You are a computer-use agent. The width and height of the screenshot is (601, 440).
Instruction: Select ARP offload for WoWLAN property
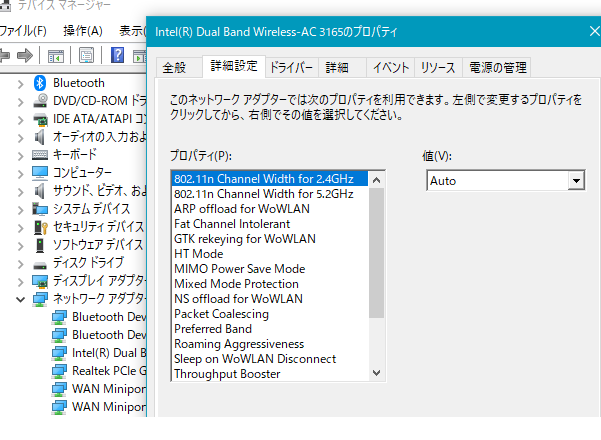pyautogui.click(x=270, y=209)
